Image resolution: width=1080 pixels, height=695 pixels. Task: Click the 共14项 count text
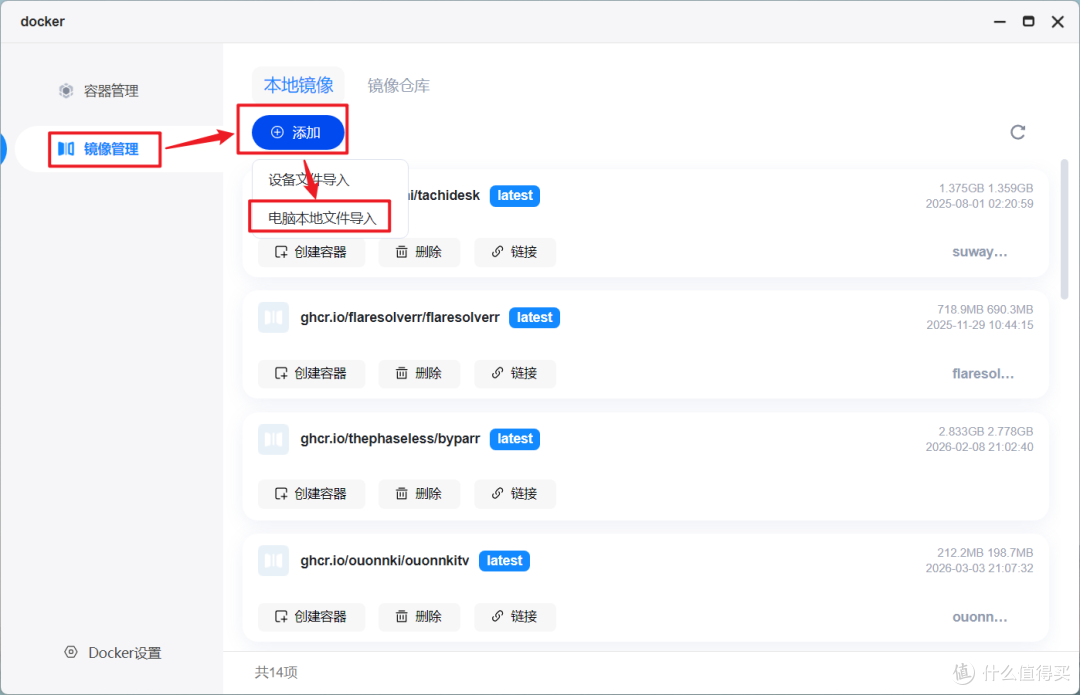[276, 672]
